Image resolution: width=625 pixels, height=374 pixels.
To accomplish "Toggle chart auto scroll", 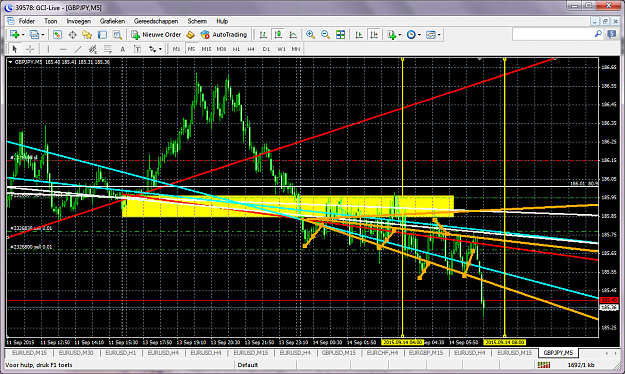I will pyautogui.click(x=359, y=35).
